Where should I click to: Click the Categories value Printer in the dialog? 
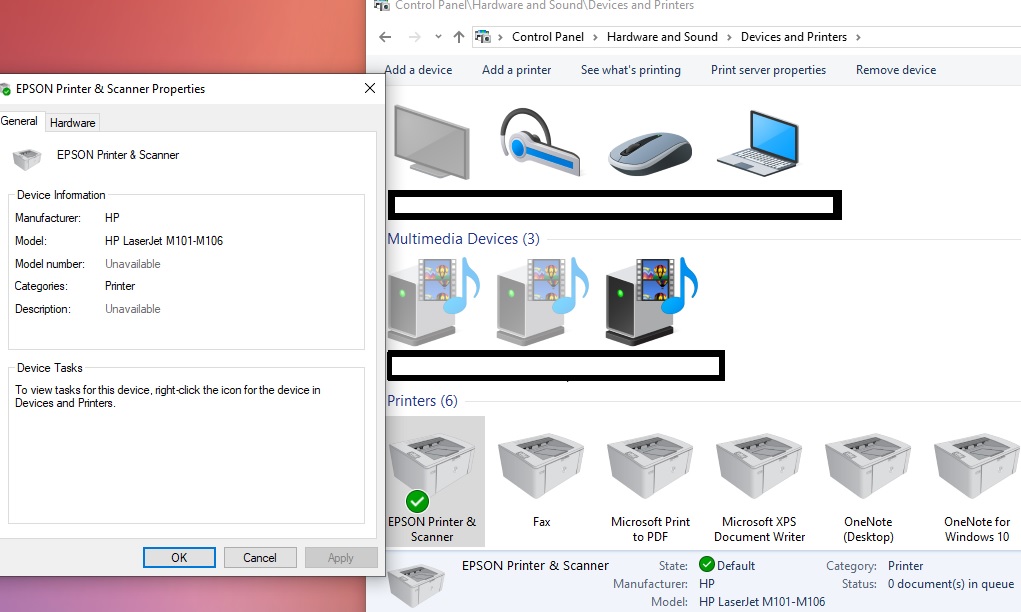click(x=120, y=286)
